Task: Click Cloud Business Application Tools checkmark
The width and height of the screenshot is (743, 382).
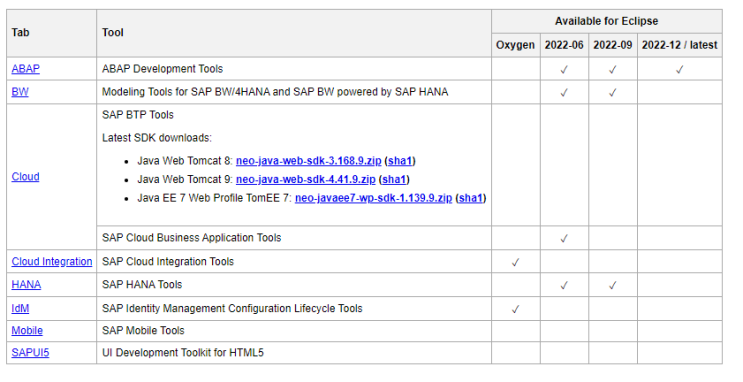Action: (x=564, y=238)
